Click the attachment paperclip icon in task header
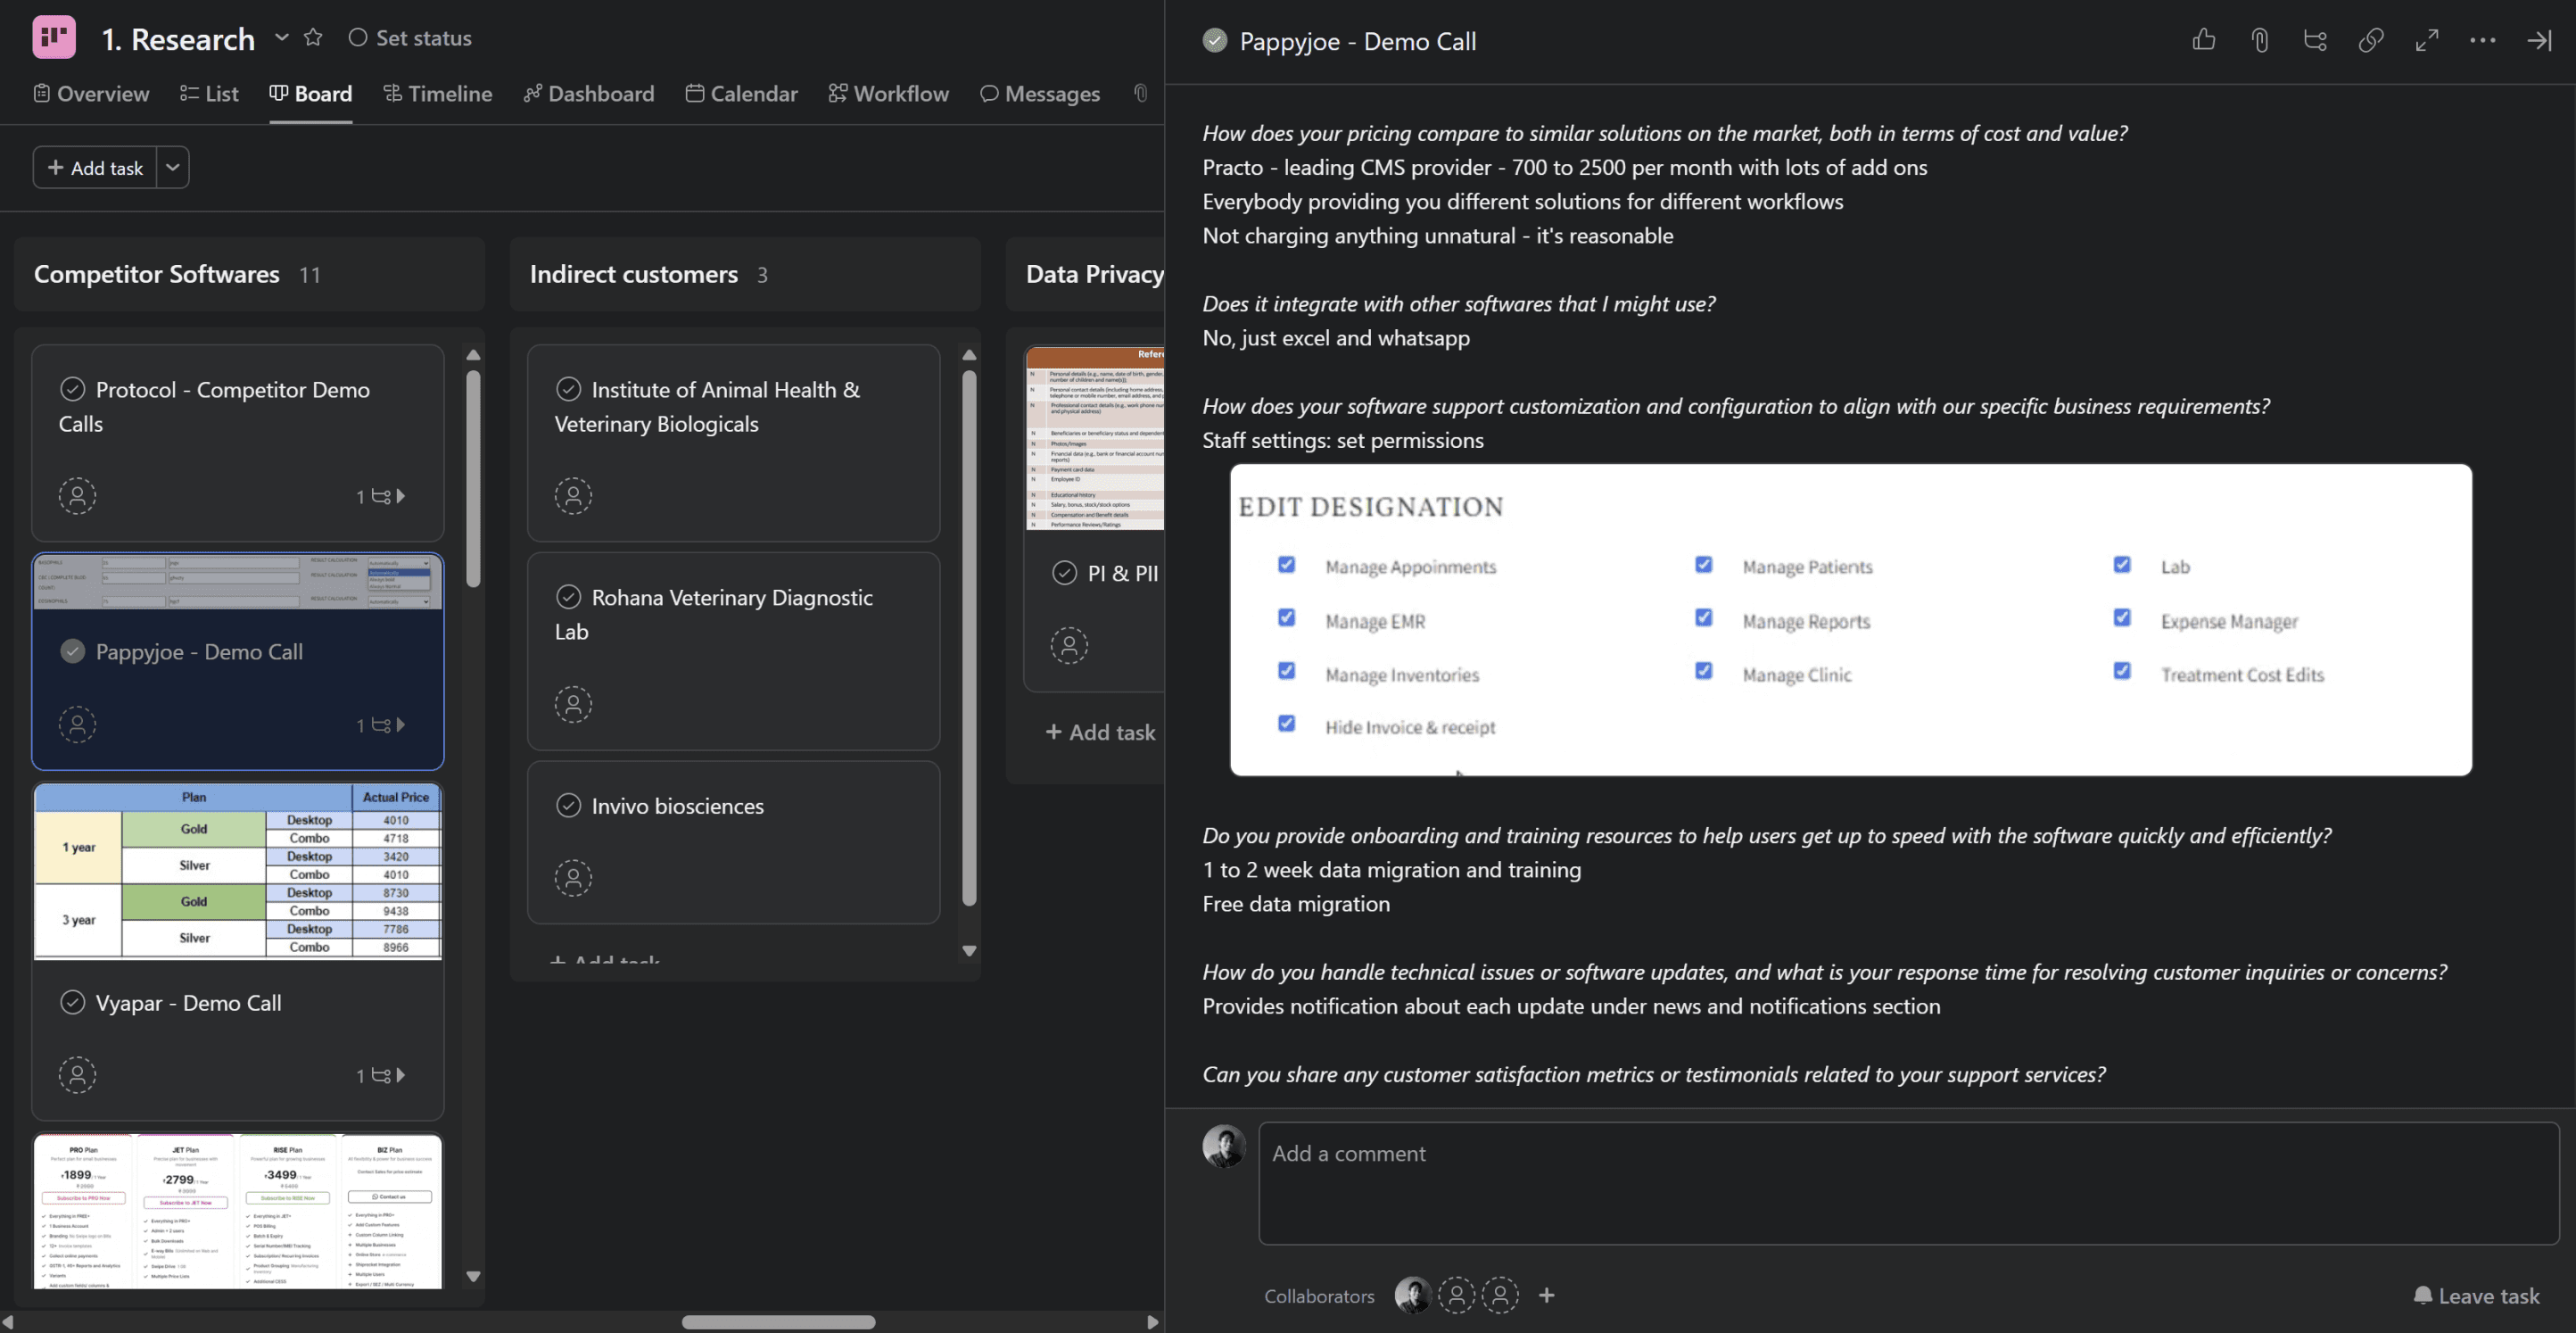The width and height of the screenshot is (2576, 1333). (x=2259, y=40)
